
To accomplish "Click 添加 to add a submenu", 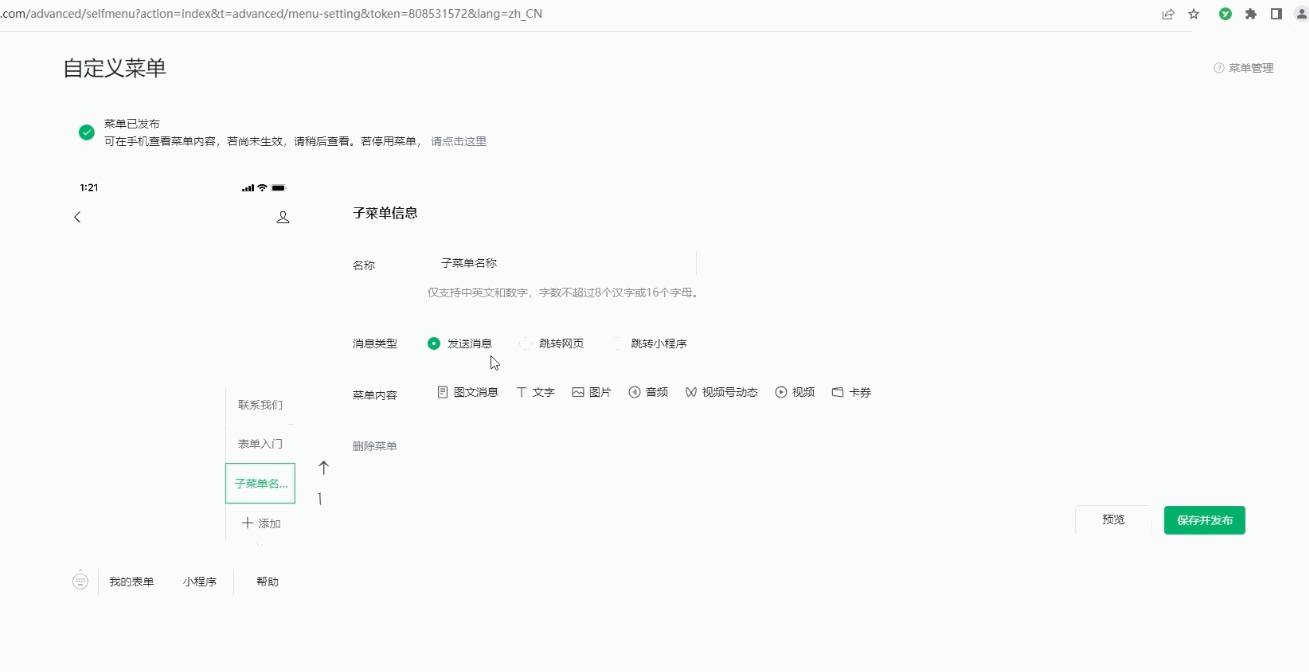I will tap(260, 523).
